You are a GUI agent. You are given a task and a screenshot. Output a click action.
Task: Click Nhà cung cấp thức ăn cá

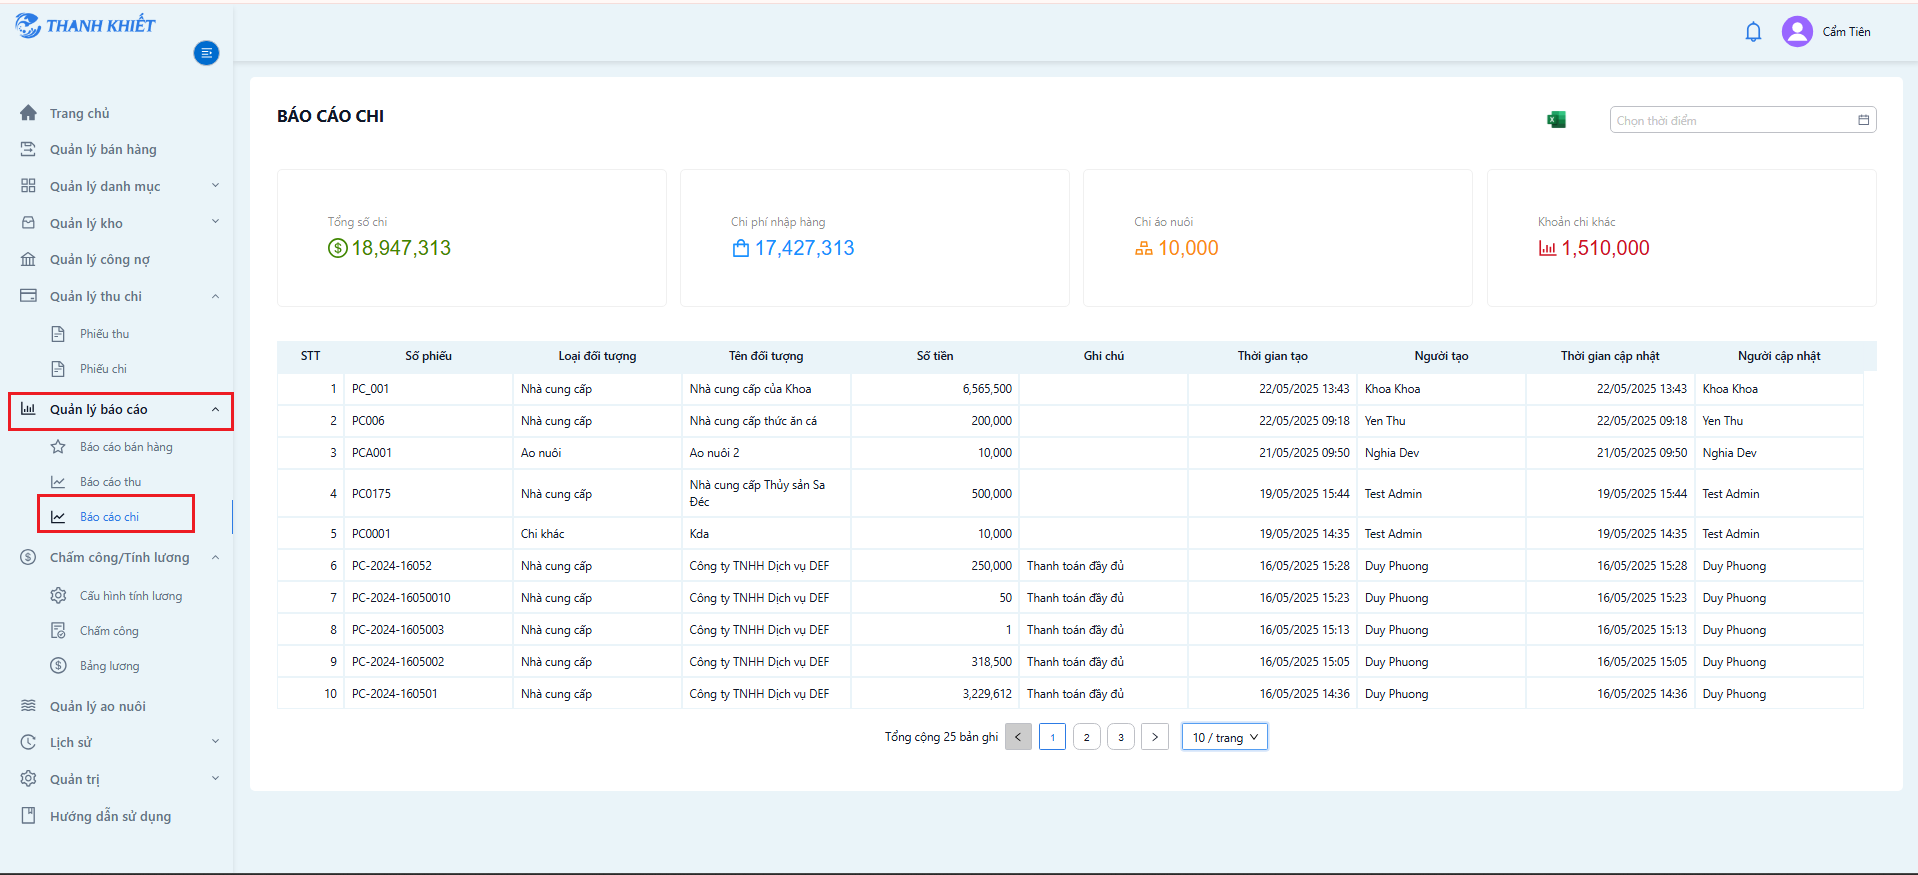pos(753,421)
